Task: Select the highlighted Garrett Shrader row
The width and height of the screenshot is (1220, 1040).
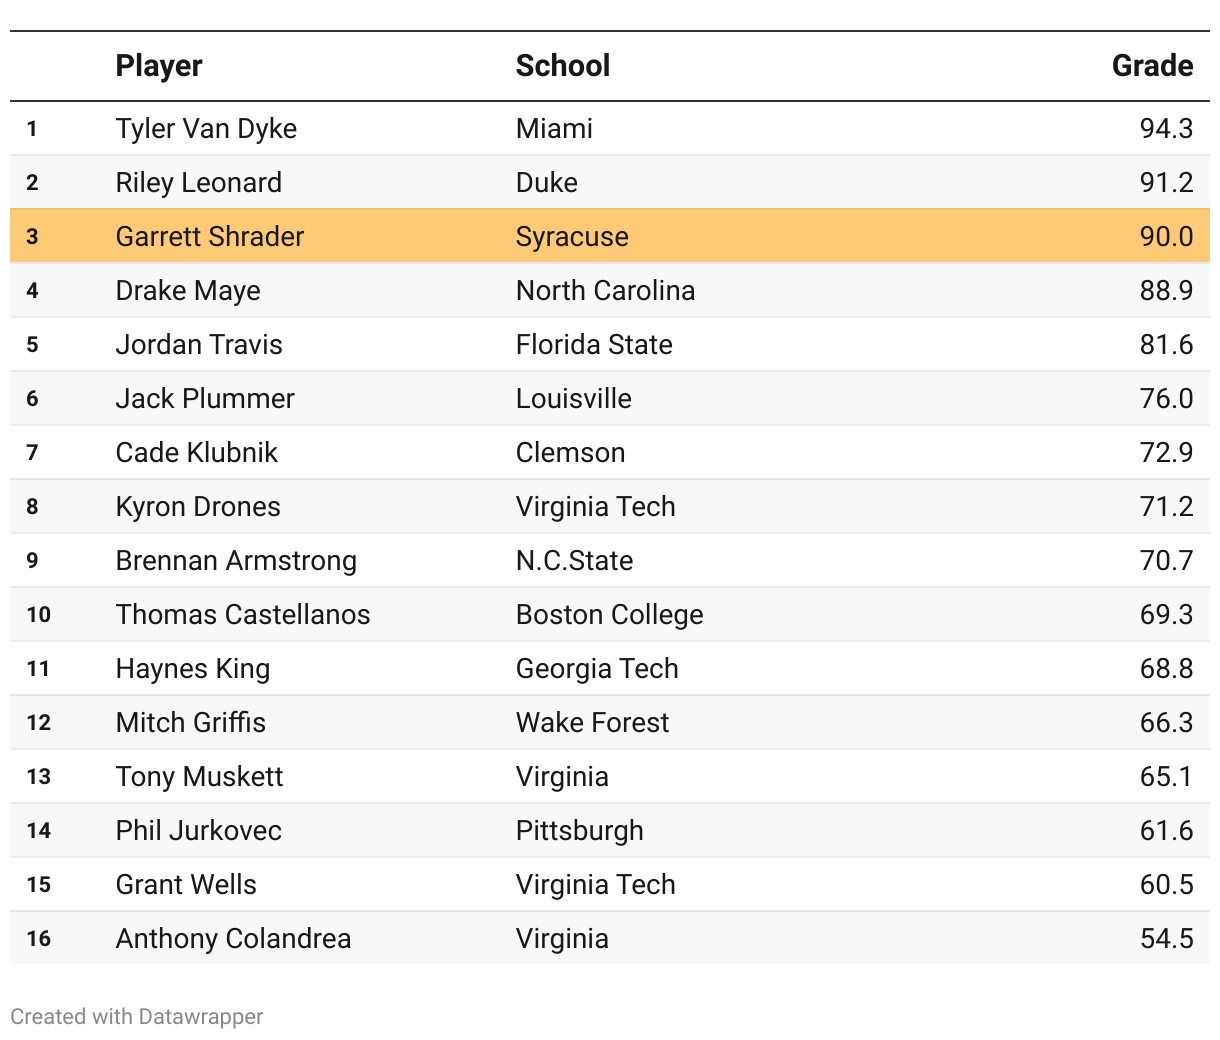Action: [610, 237]
